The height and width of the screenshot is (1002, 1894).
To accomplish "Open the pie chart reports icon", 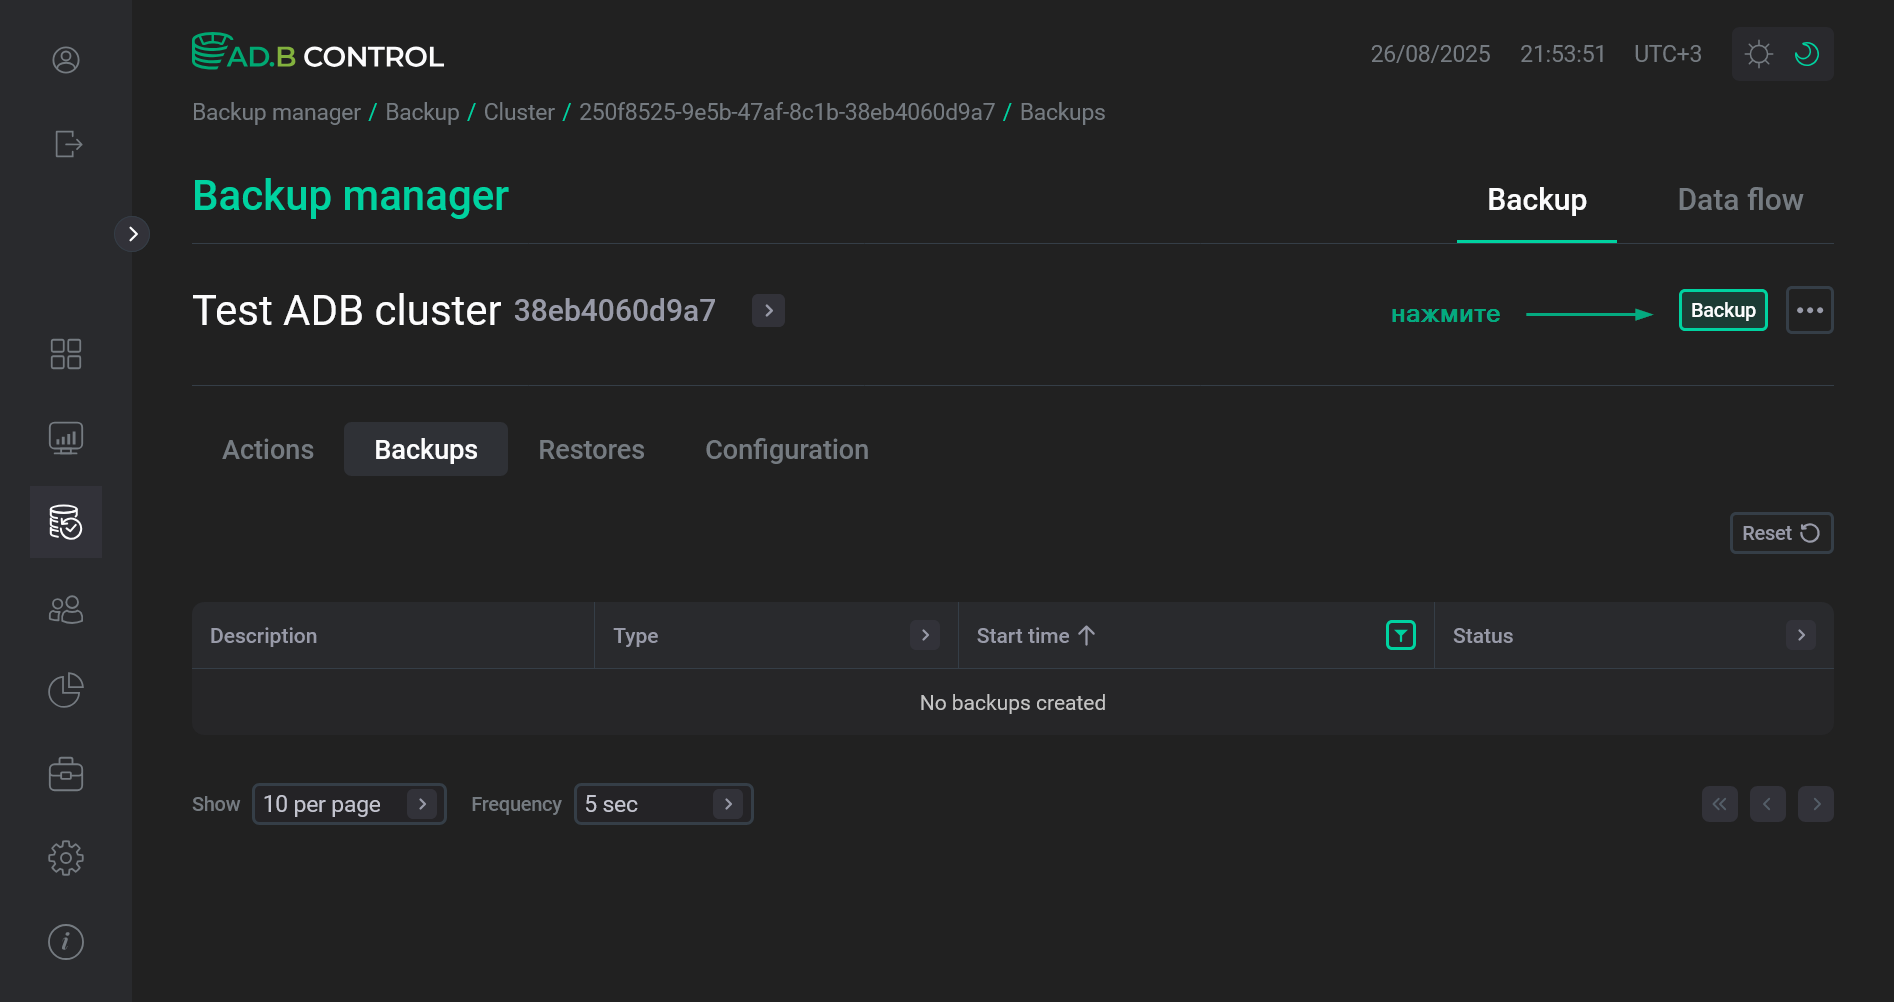I will pos(64,690).
